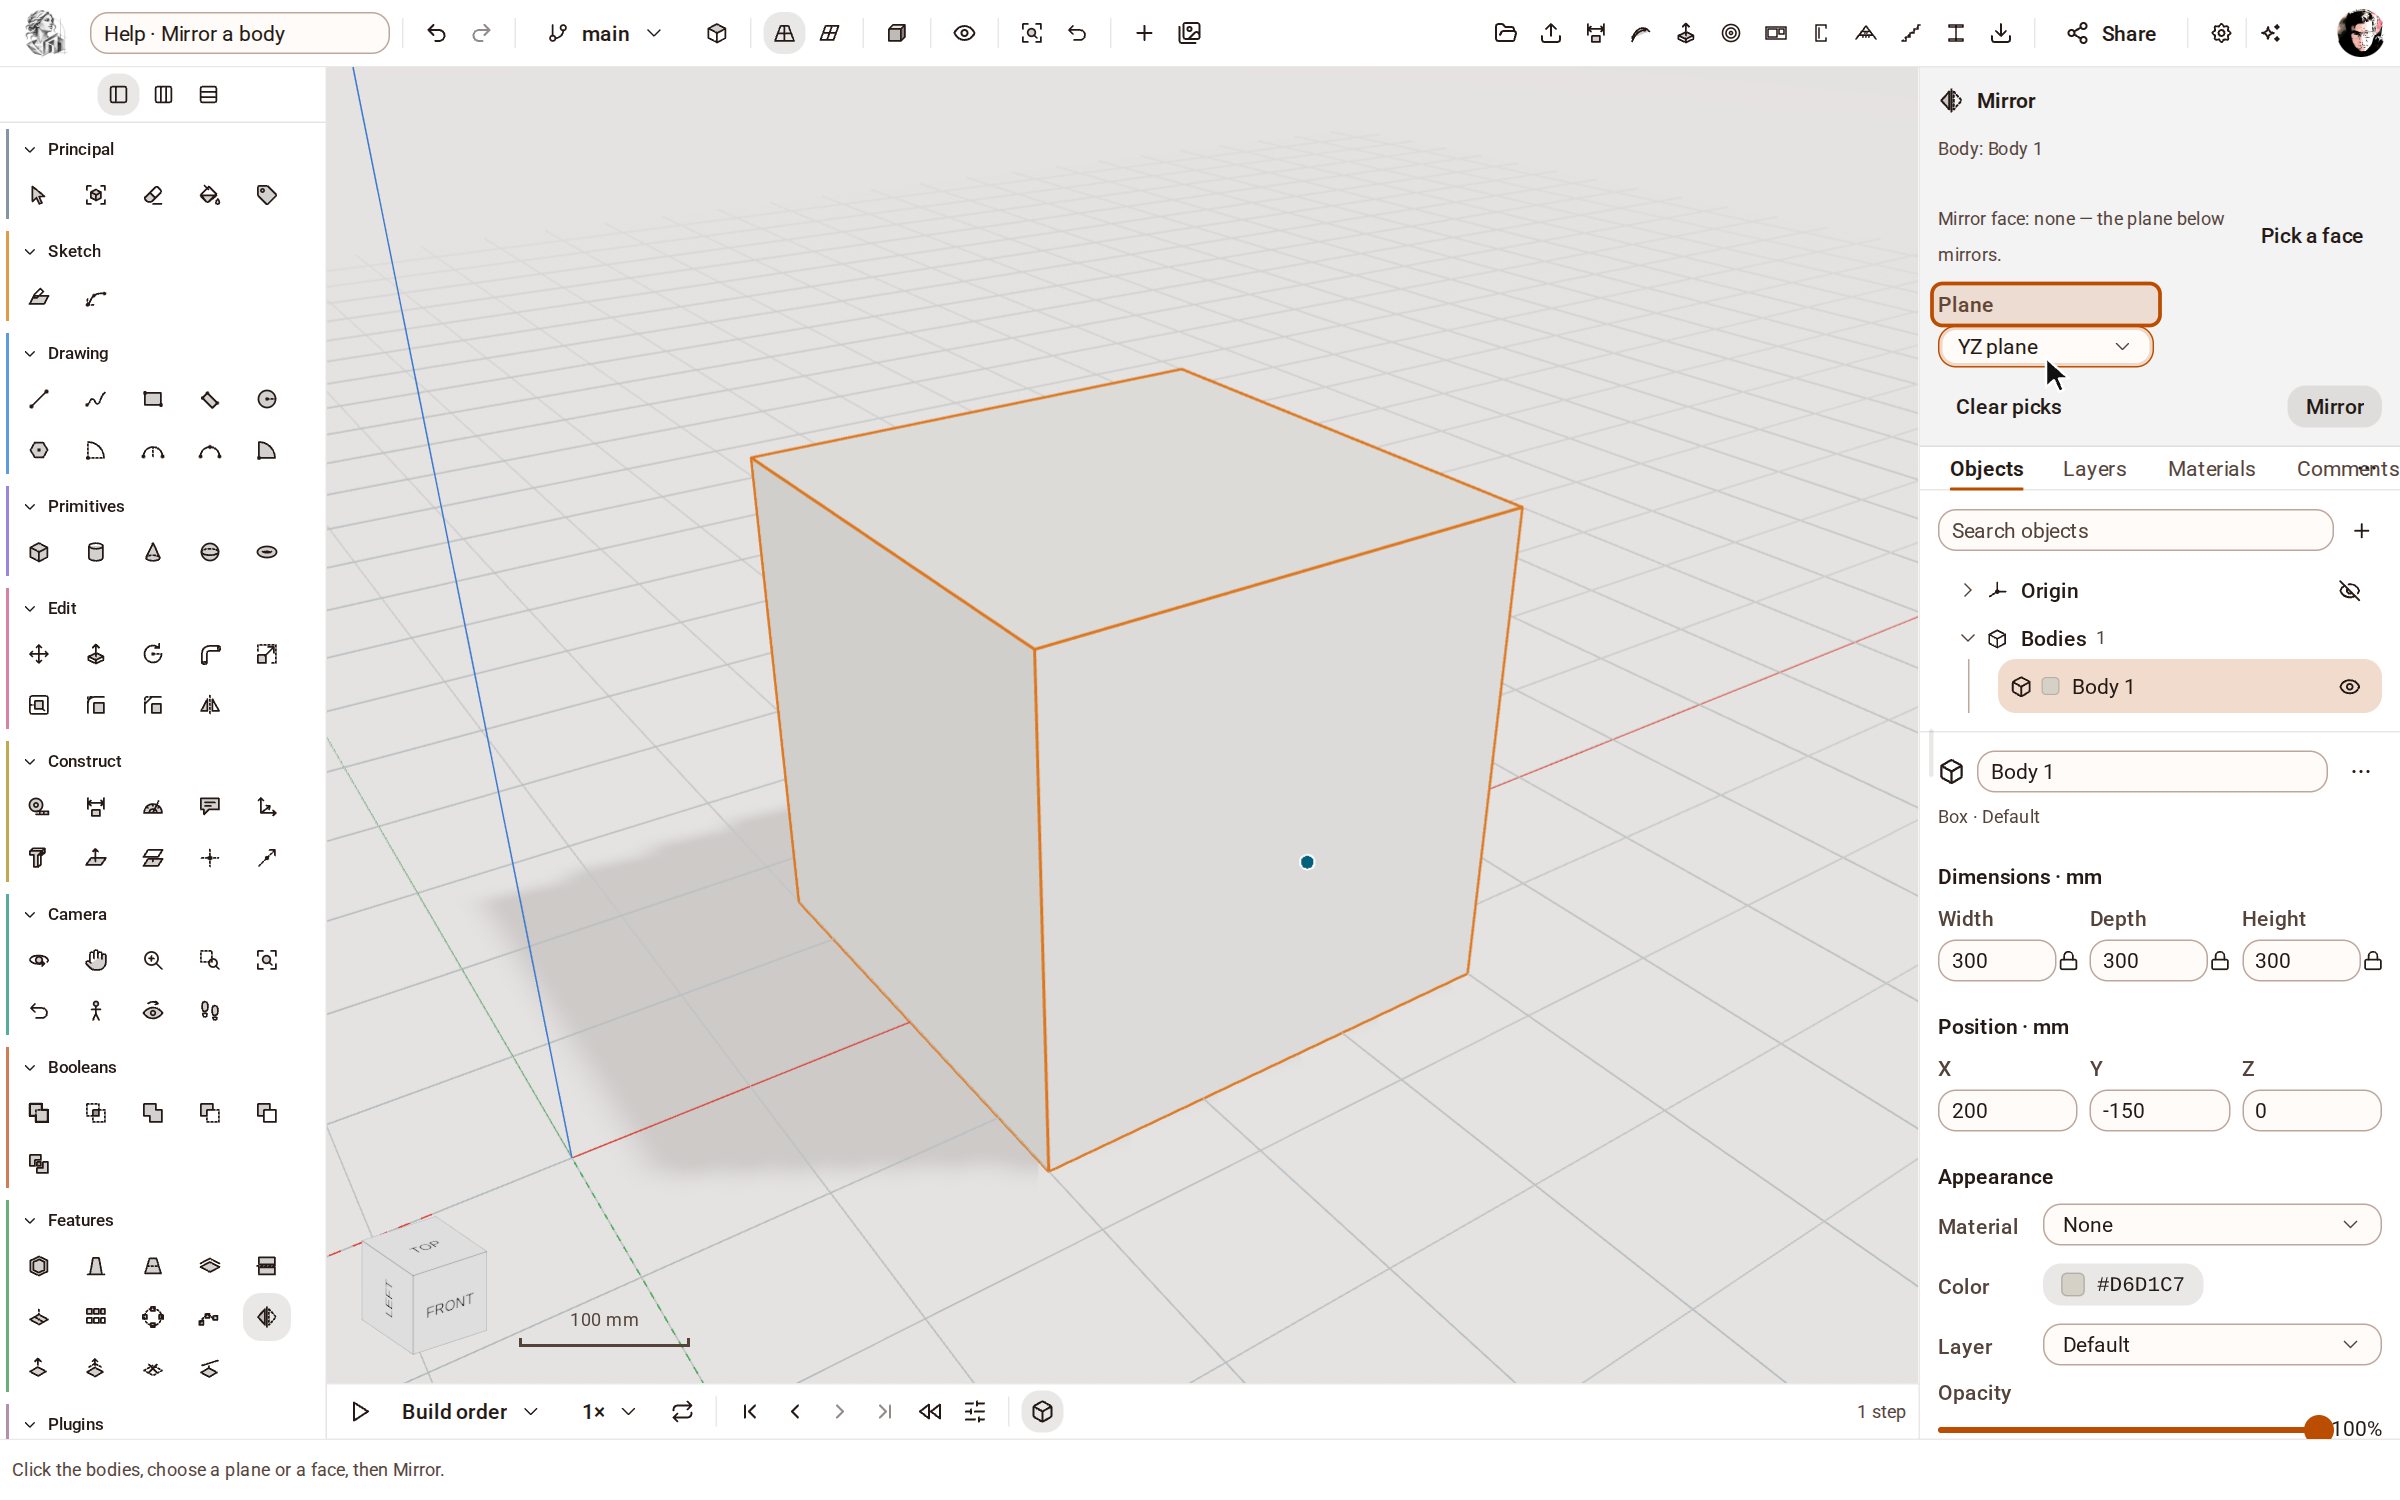Open the YZ plane dropdown
This screenshot has height=1500, width=2400.
tap(2045, 347)
